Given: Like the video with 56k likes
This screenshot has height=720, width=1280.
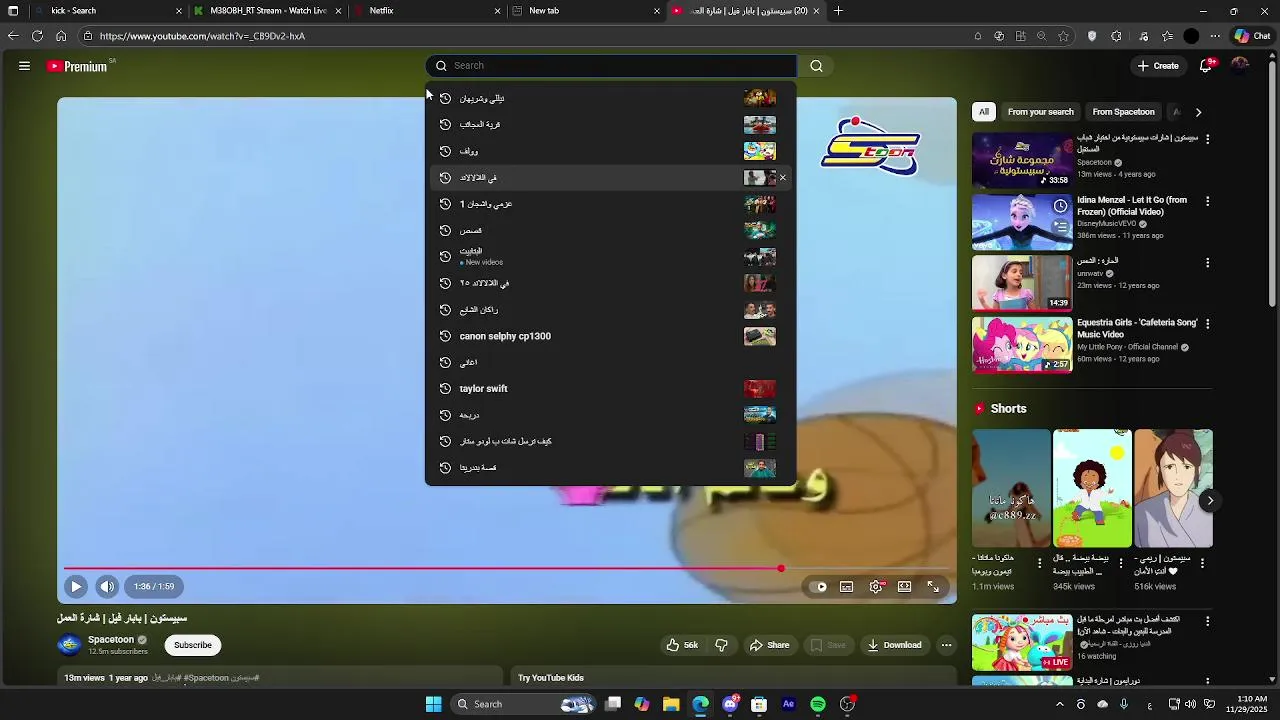Looking at the screenshot, I should pyautogui.click(x=682, y=645).
